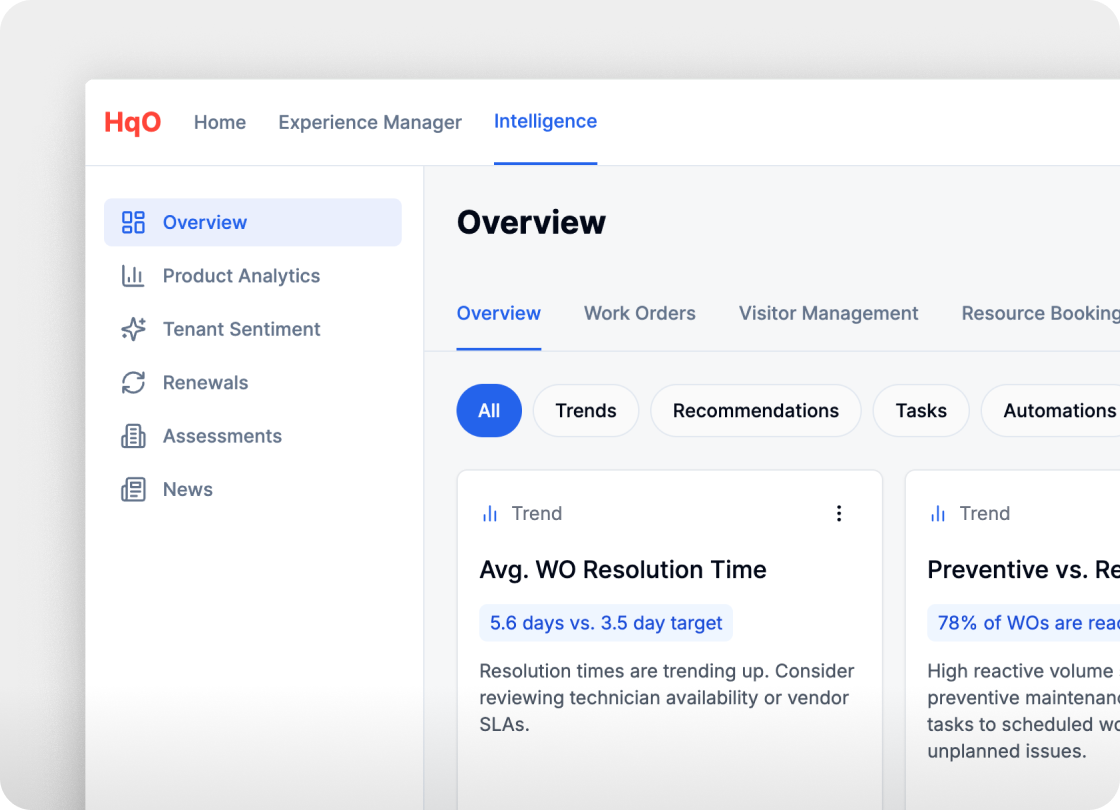Click the Tenant Sentiment sparkle icon
1120x810 pixels.
133,329
